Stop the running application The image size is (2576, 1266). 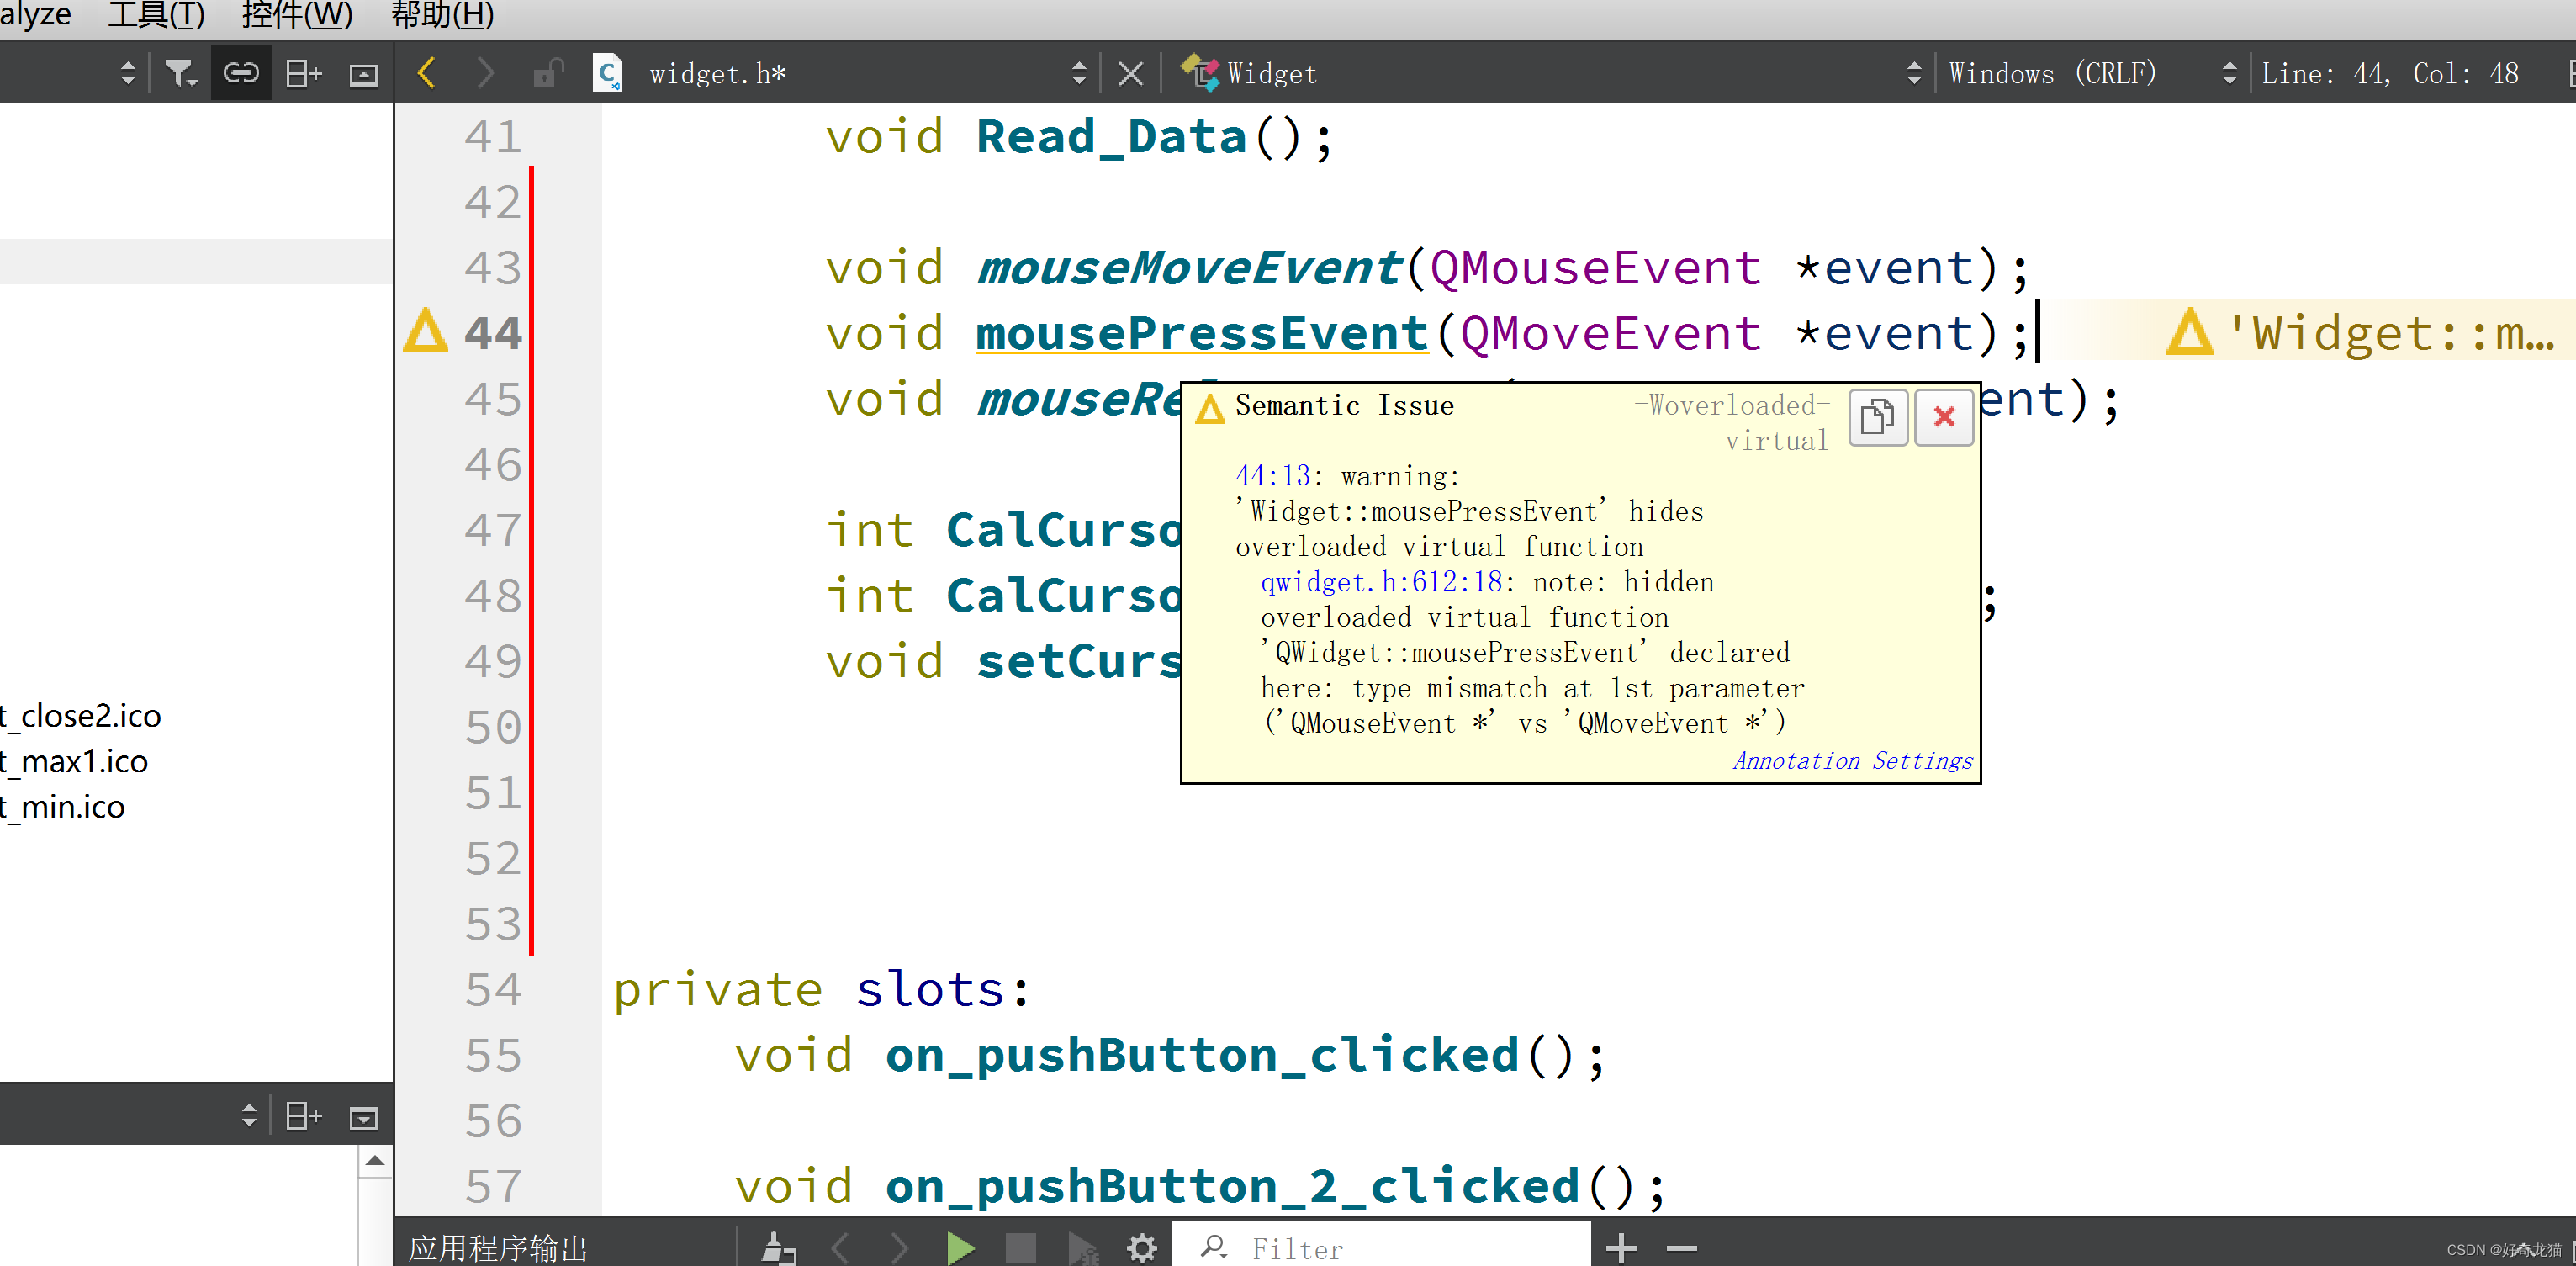click(x=1020, y=1247)
